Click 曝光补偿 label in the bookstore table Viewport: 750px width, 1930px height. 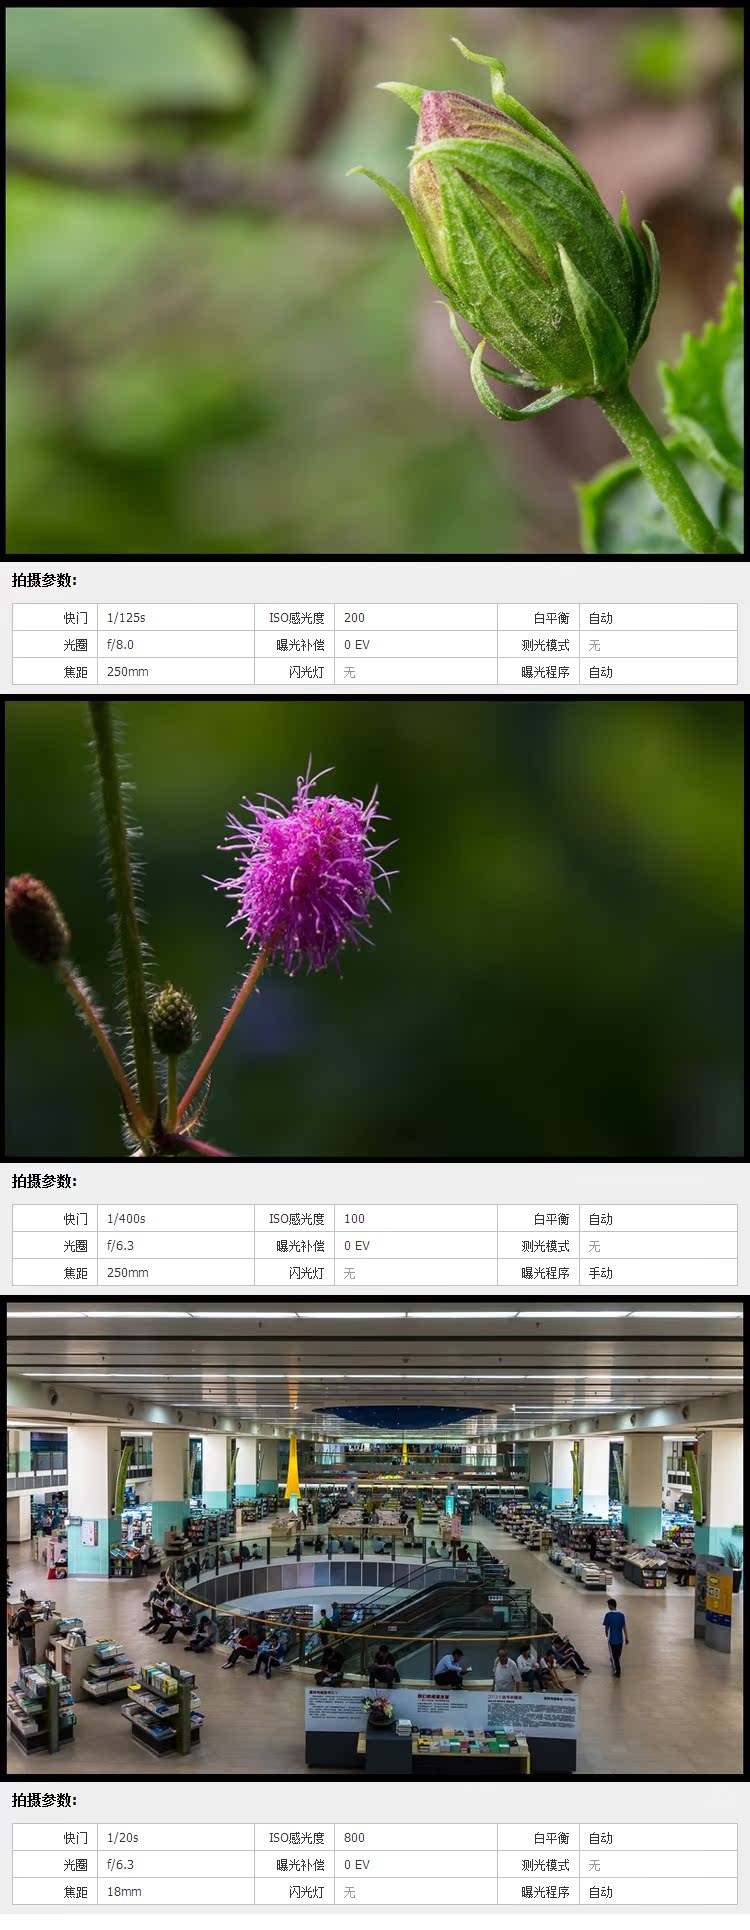coord(301,1865)
